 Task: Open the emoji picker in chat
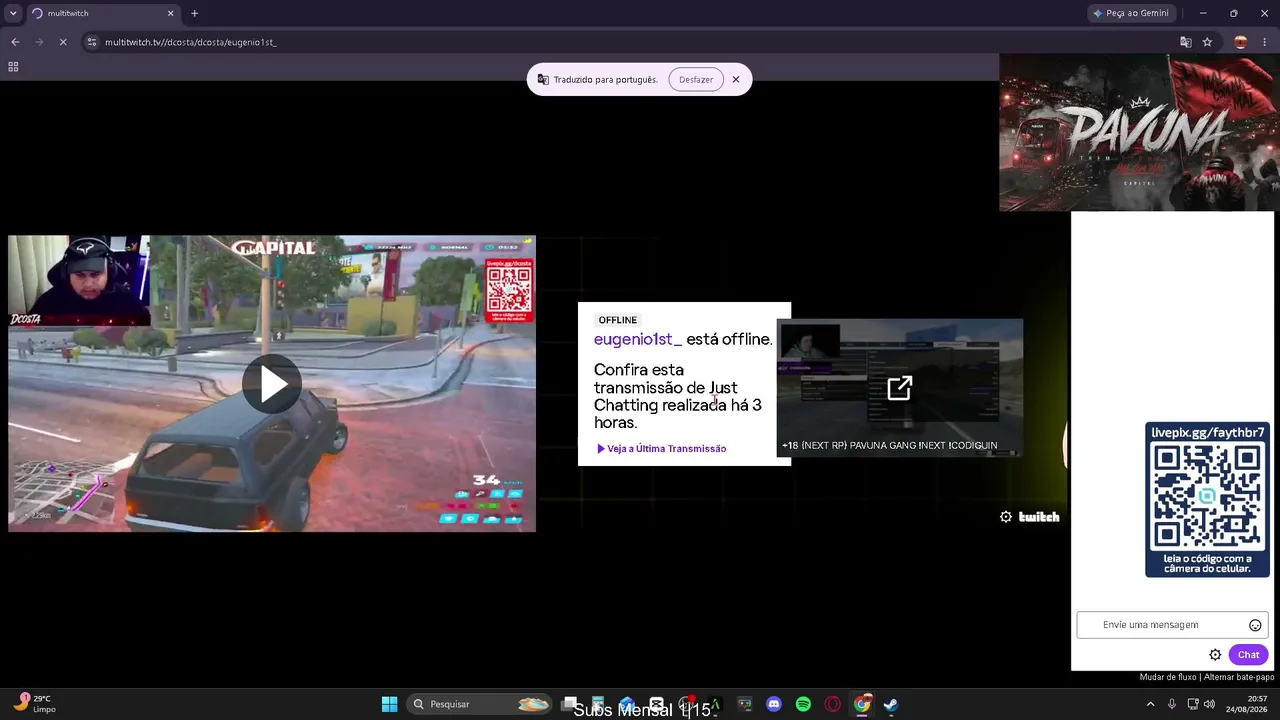tap(1255, 625)
